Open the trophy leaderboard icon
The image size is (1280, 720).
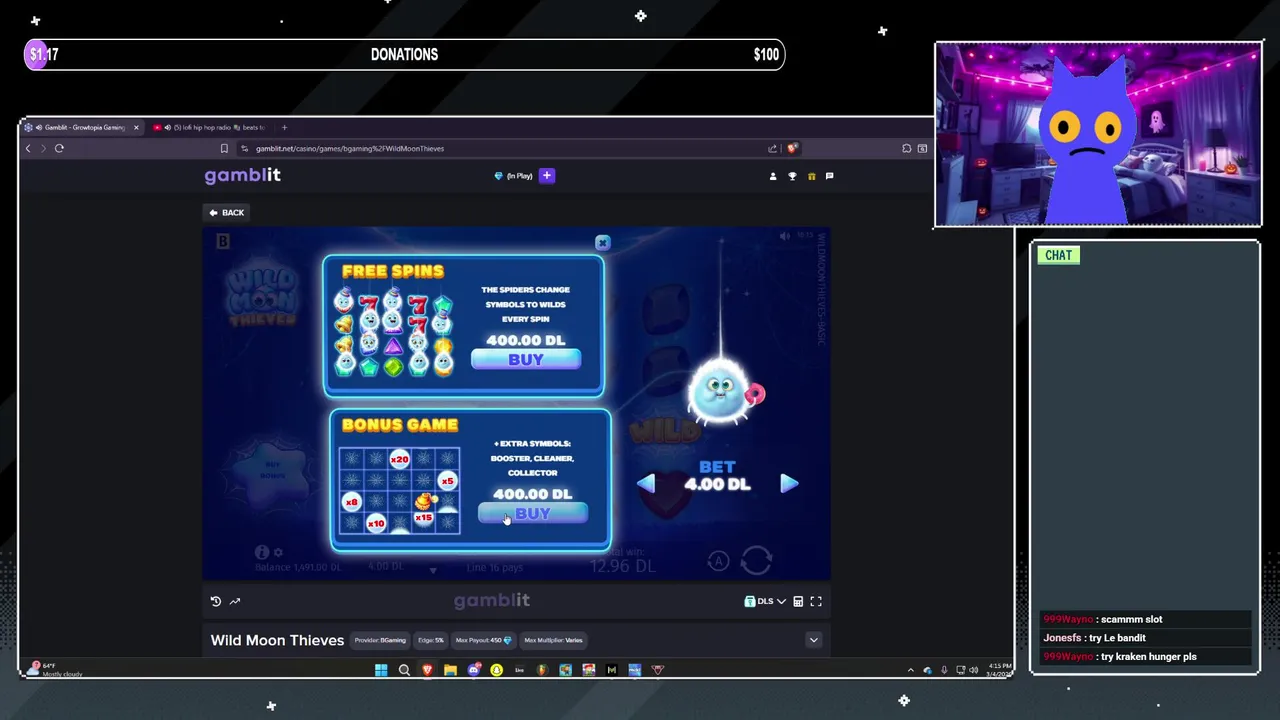[792, 176]
